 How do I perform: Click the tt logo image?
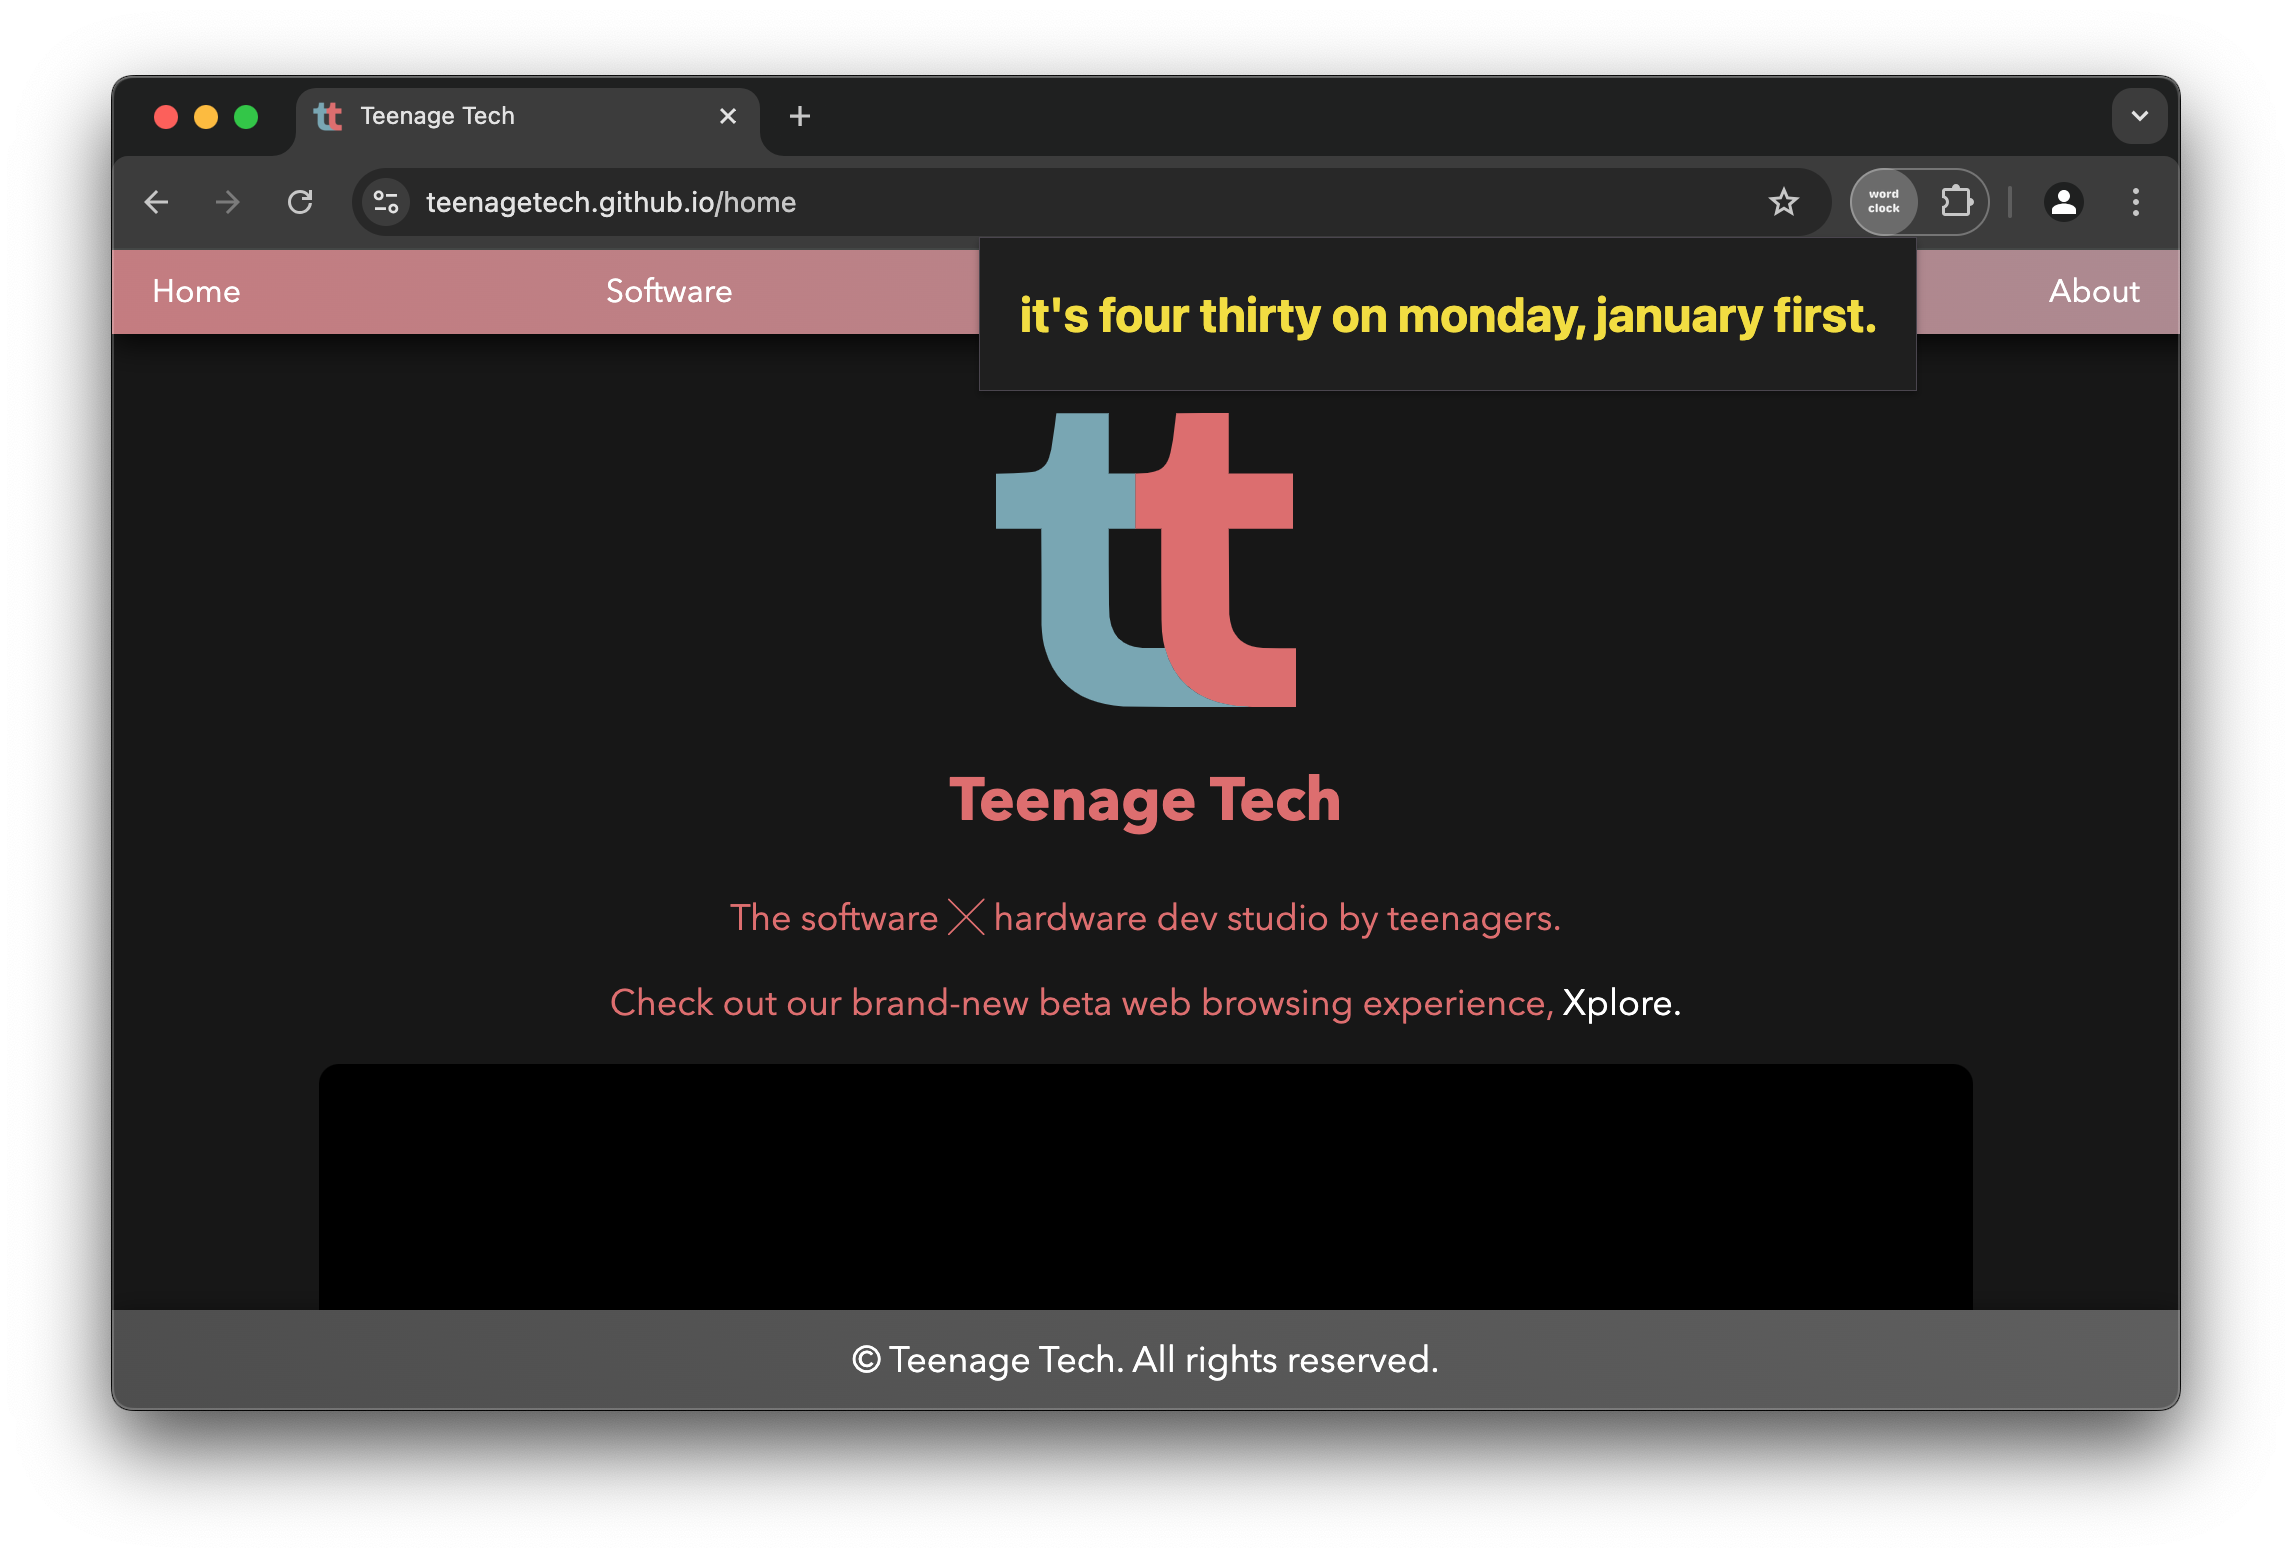1146,560
